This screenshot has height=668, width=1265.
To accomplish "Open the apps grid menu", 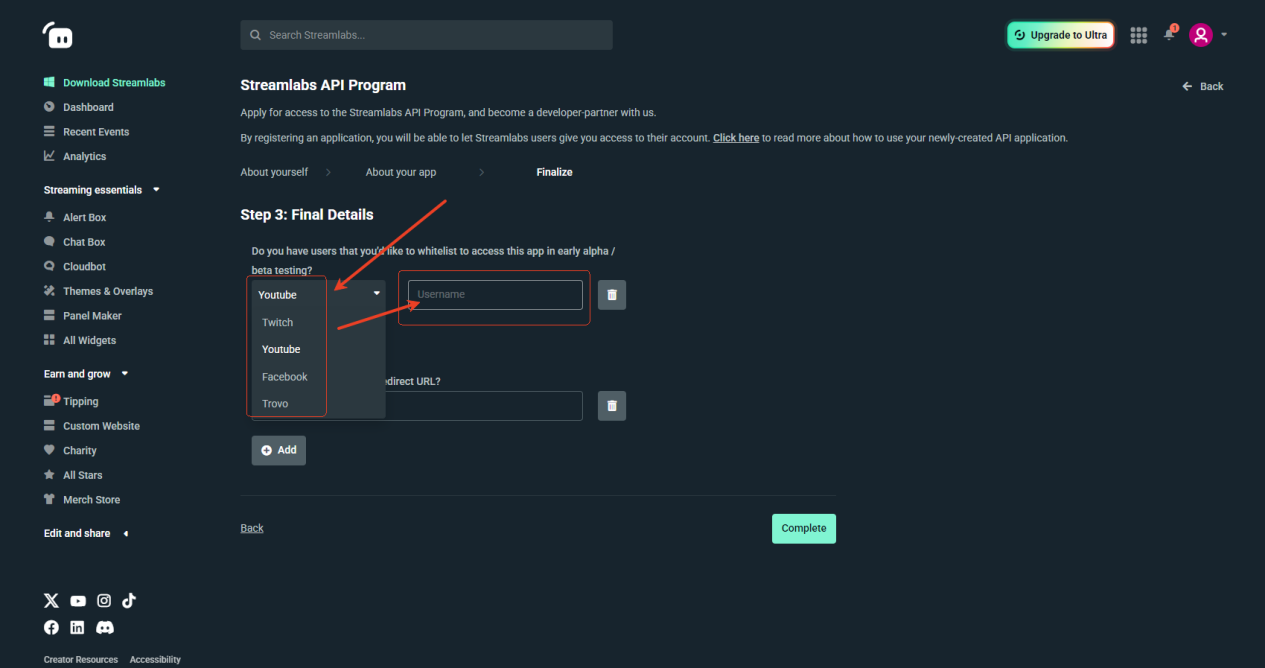I will coord(1138,35).
